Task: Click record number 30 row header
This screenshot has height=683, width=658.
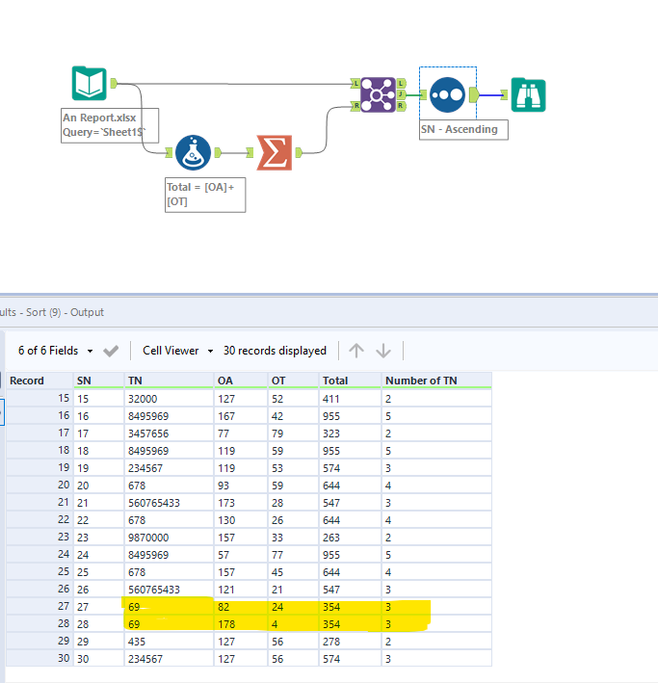Action: 39,659
